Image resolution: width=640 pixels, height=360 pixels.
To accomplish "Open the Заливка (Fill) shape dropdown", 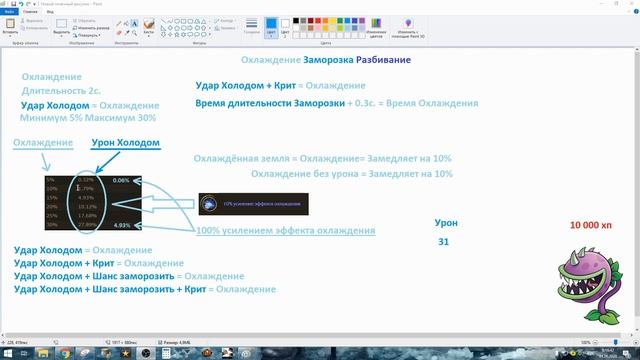I will [225, 28].
